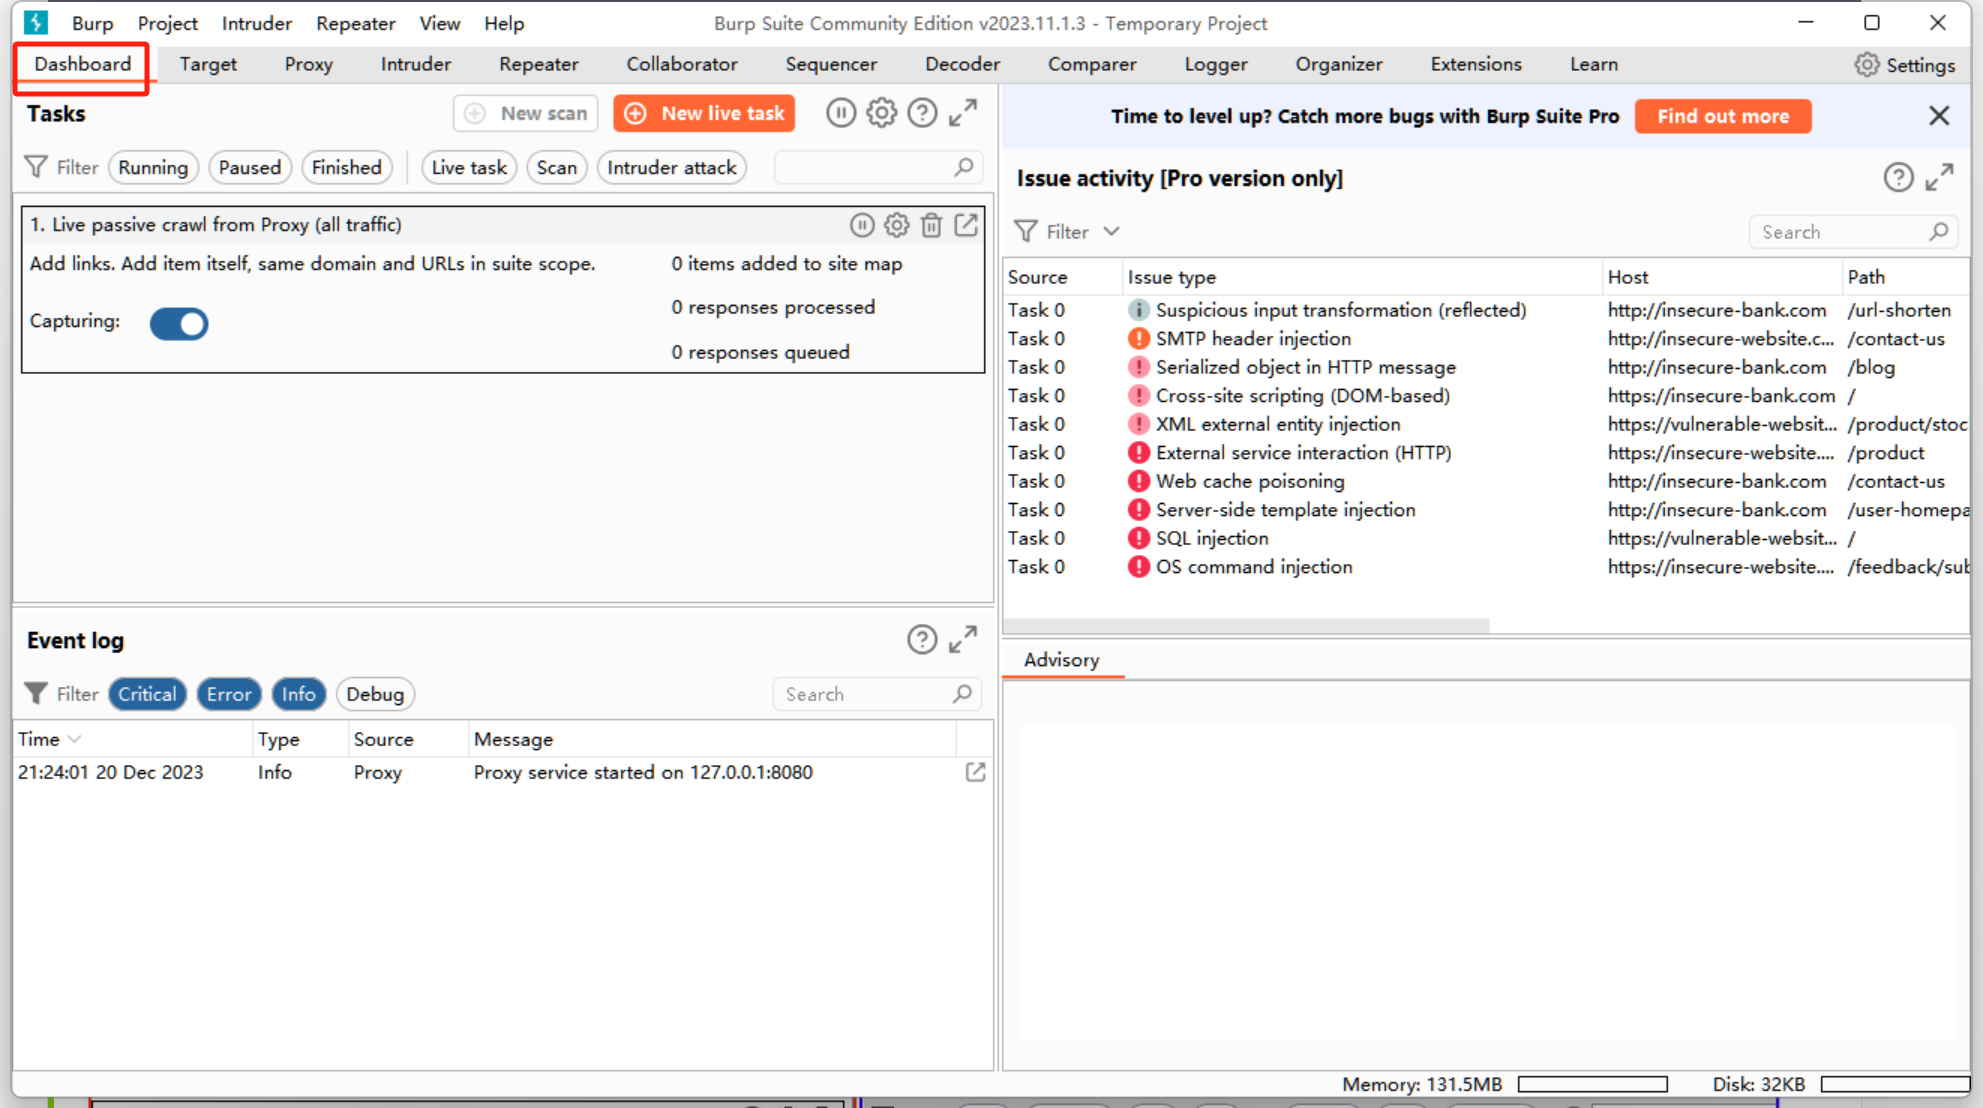The image size is (1983, 1108).
Task: Switch to the Proxy tab
Action: (308, 64)
